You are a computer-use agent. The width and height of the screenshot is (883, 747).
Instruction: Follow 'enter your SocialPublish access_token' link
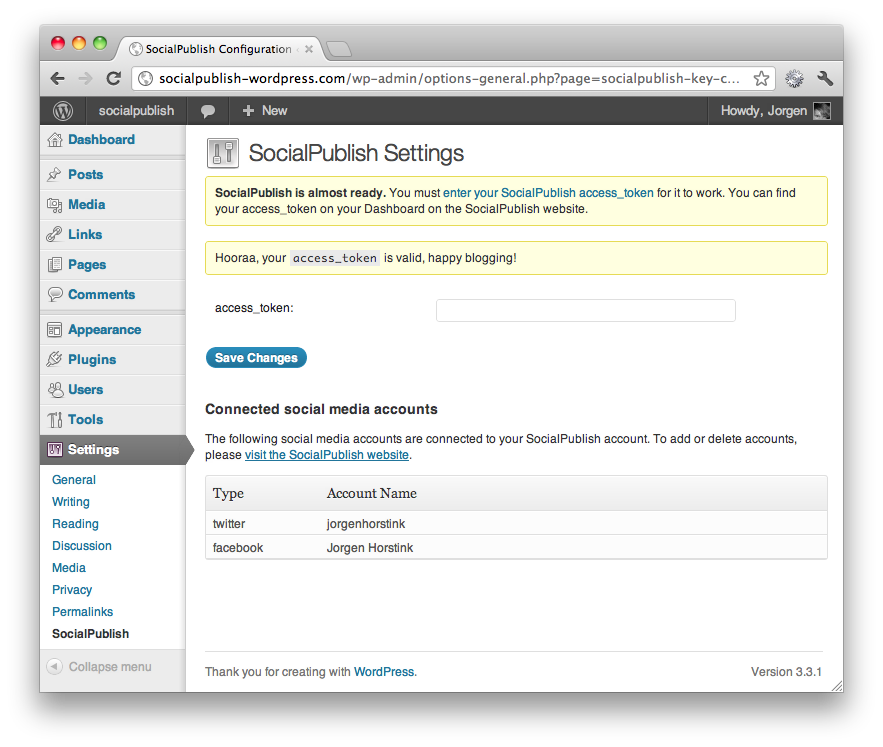pos(548,193)
